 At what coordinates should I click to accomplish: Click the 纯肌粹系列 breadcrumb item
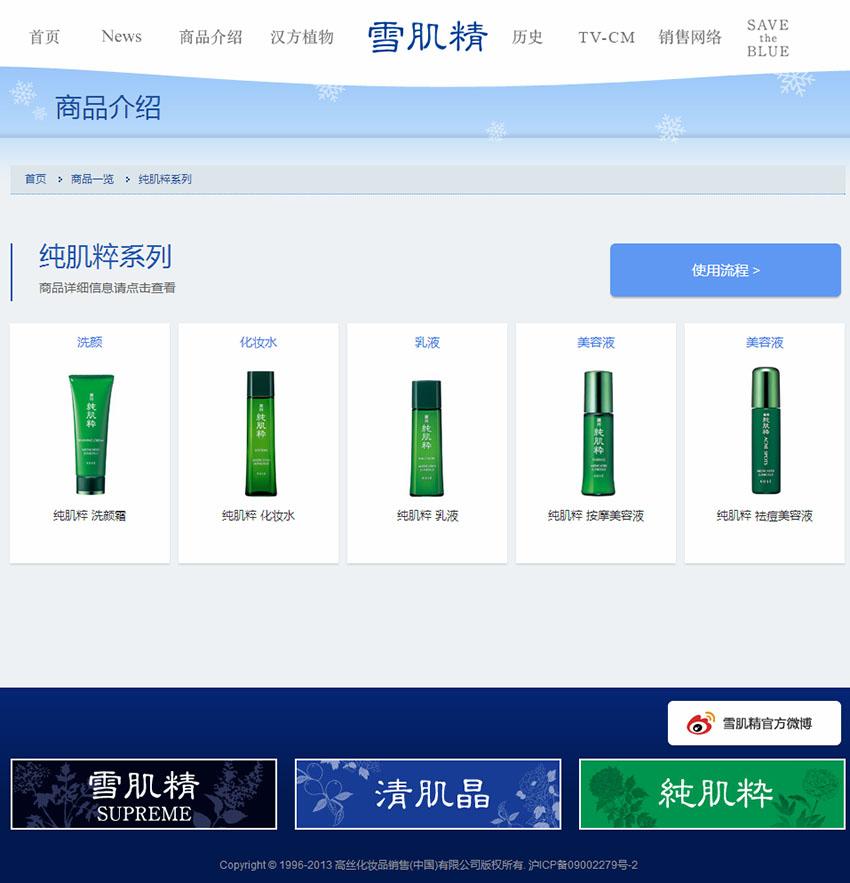(165, 179)
